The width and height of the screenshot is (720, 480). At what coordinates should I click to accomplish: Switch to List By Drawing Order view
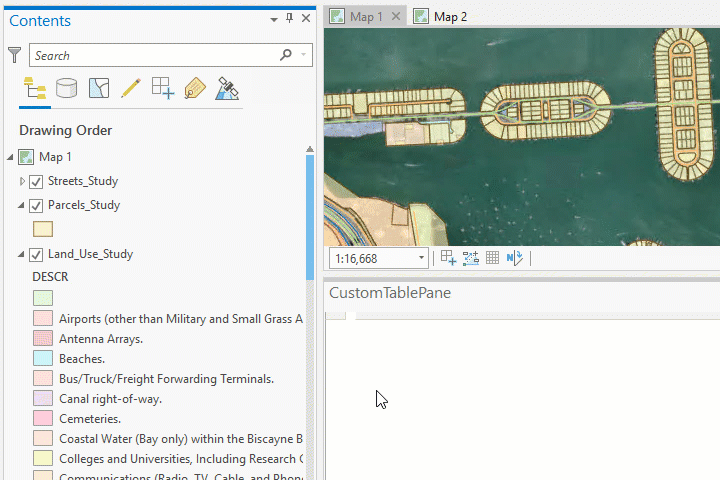35,88
